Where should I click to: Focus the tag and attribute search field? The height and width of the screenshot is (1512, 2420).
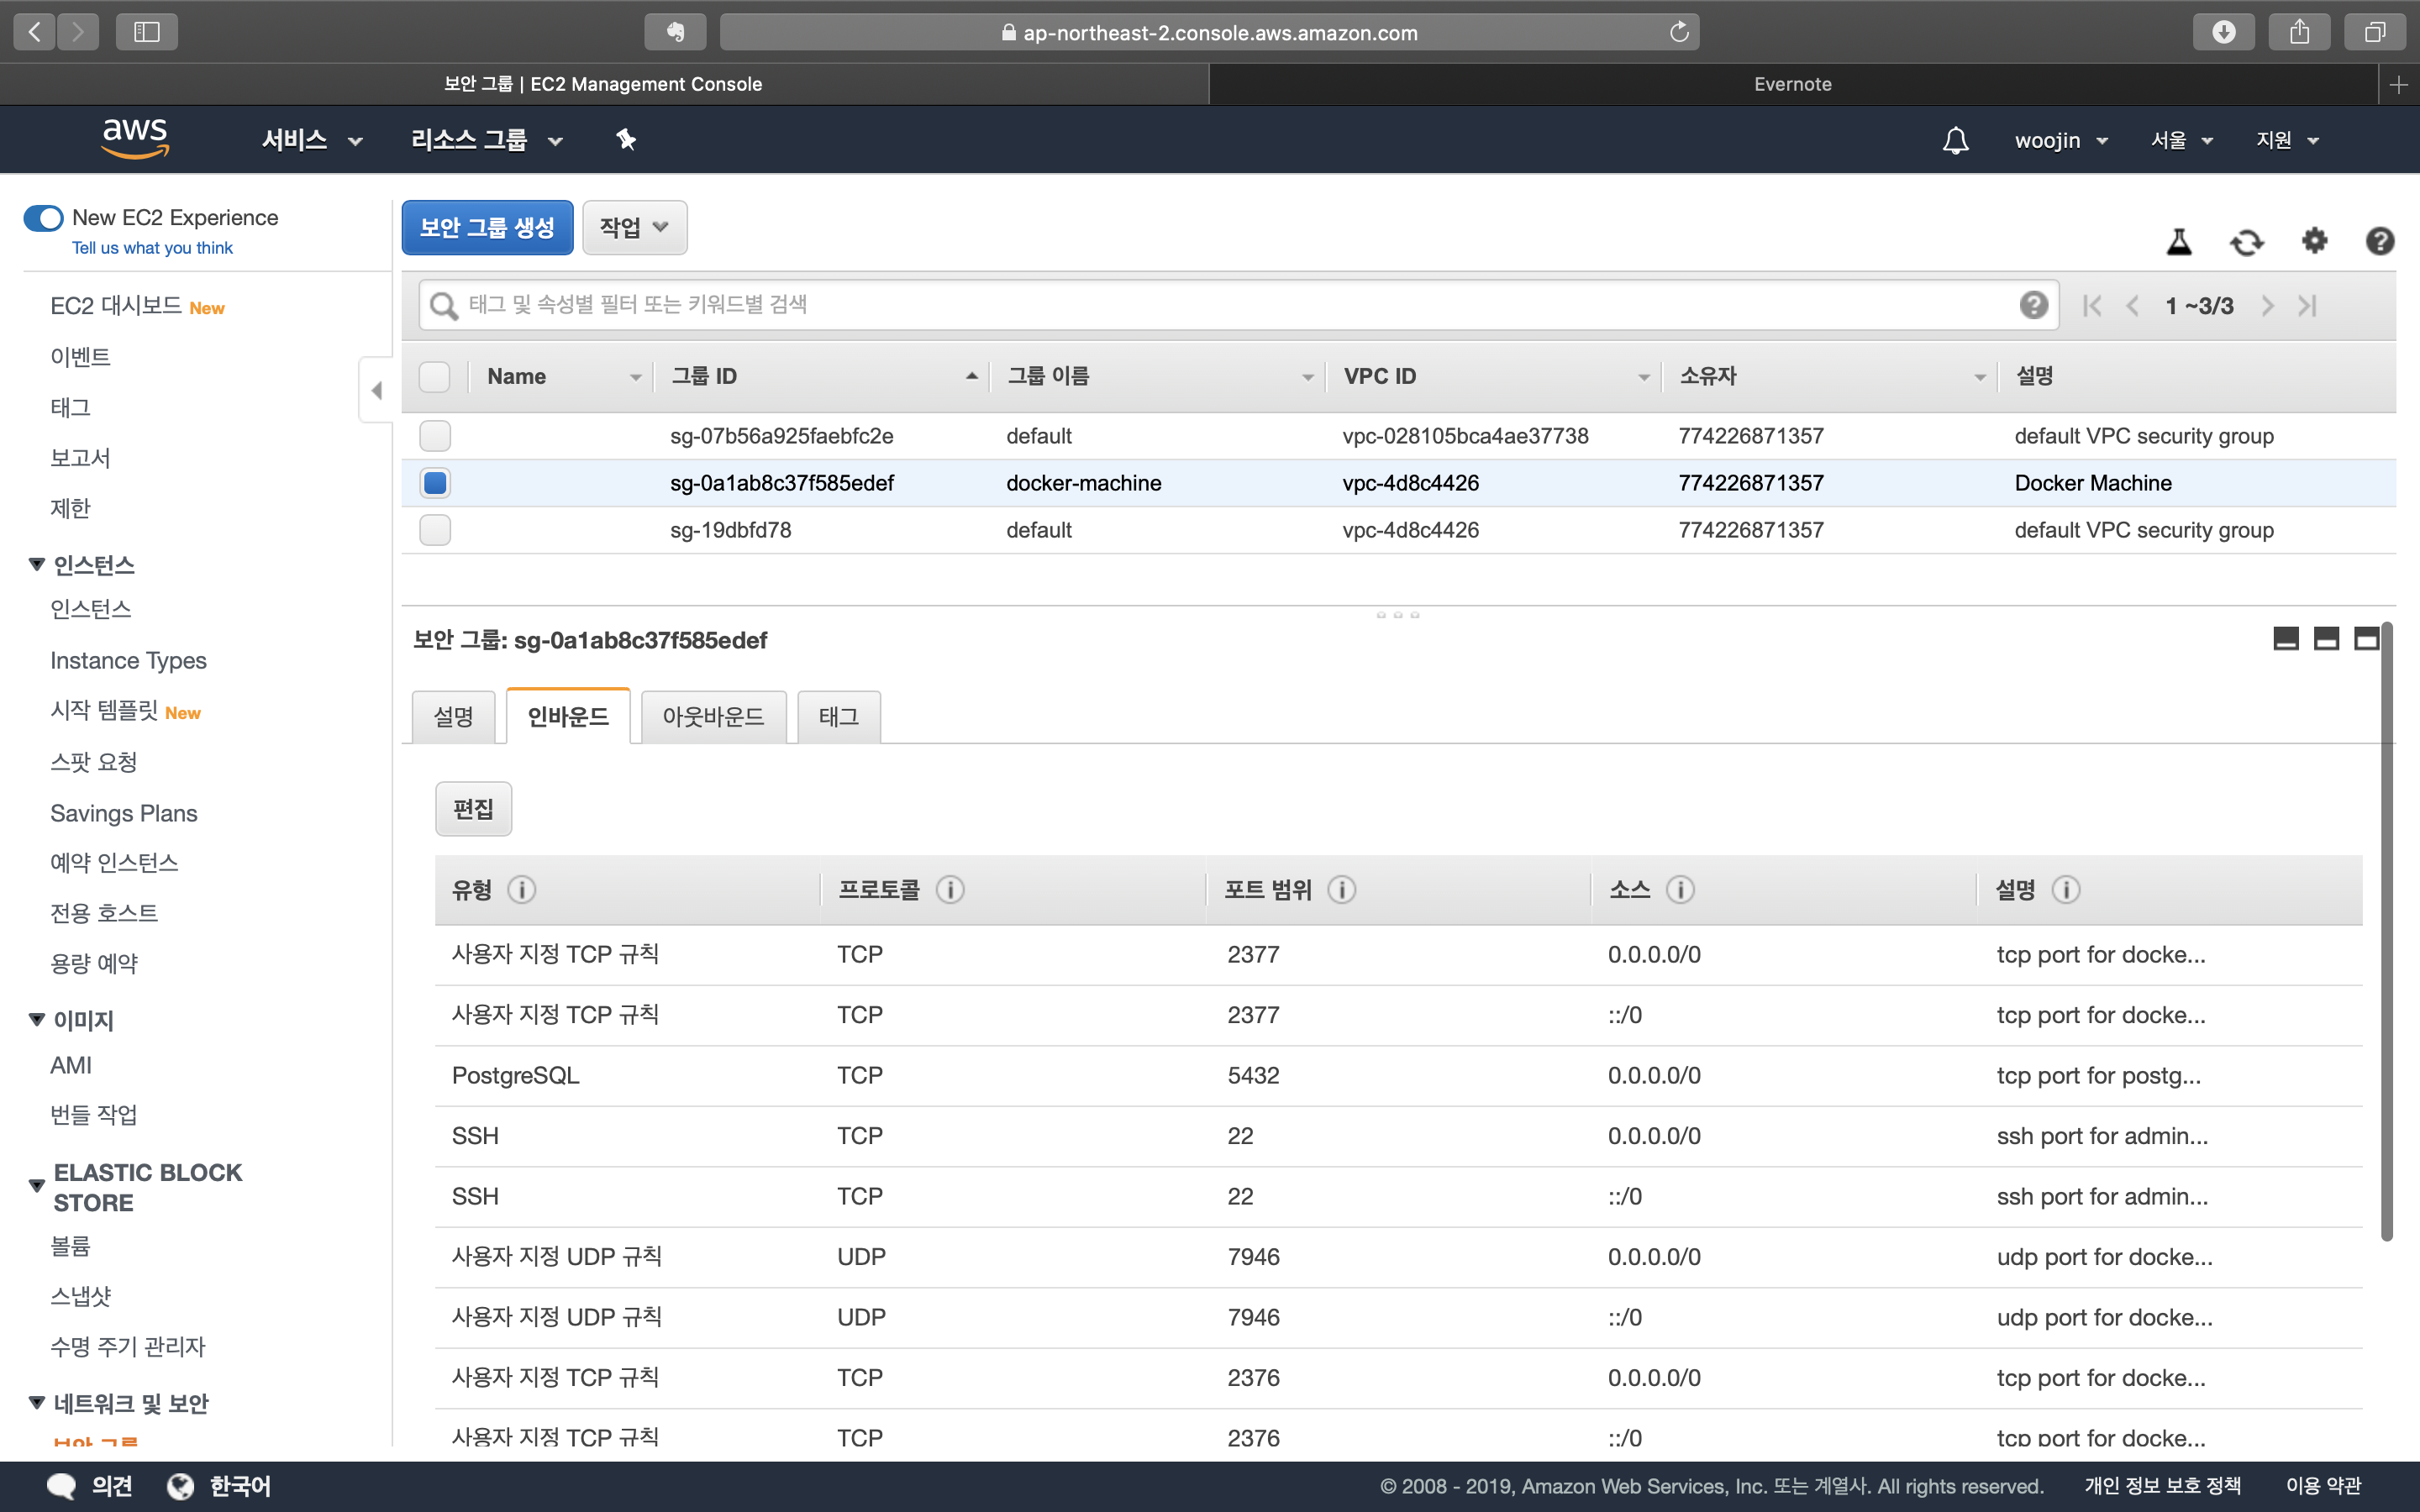click(1238, 305)
